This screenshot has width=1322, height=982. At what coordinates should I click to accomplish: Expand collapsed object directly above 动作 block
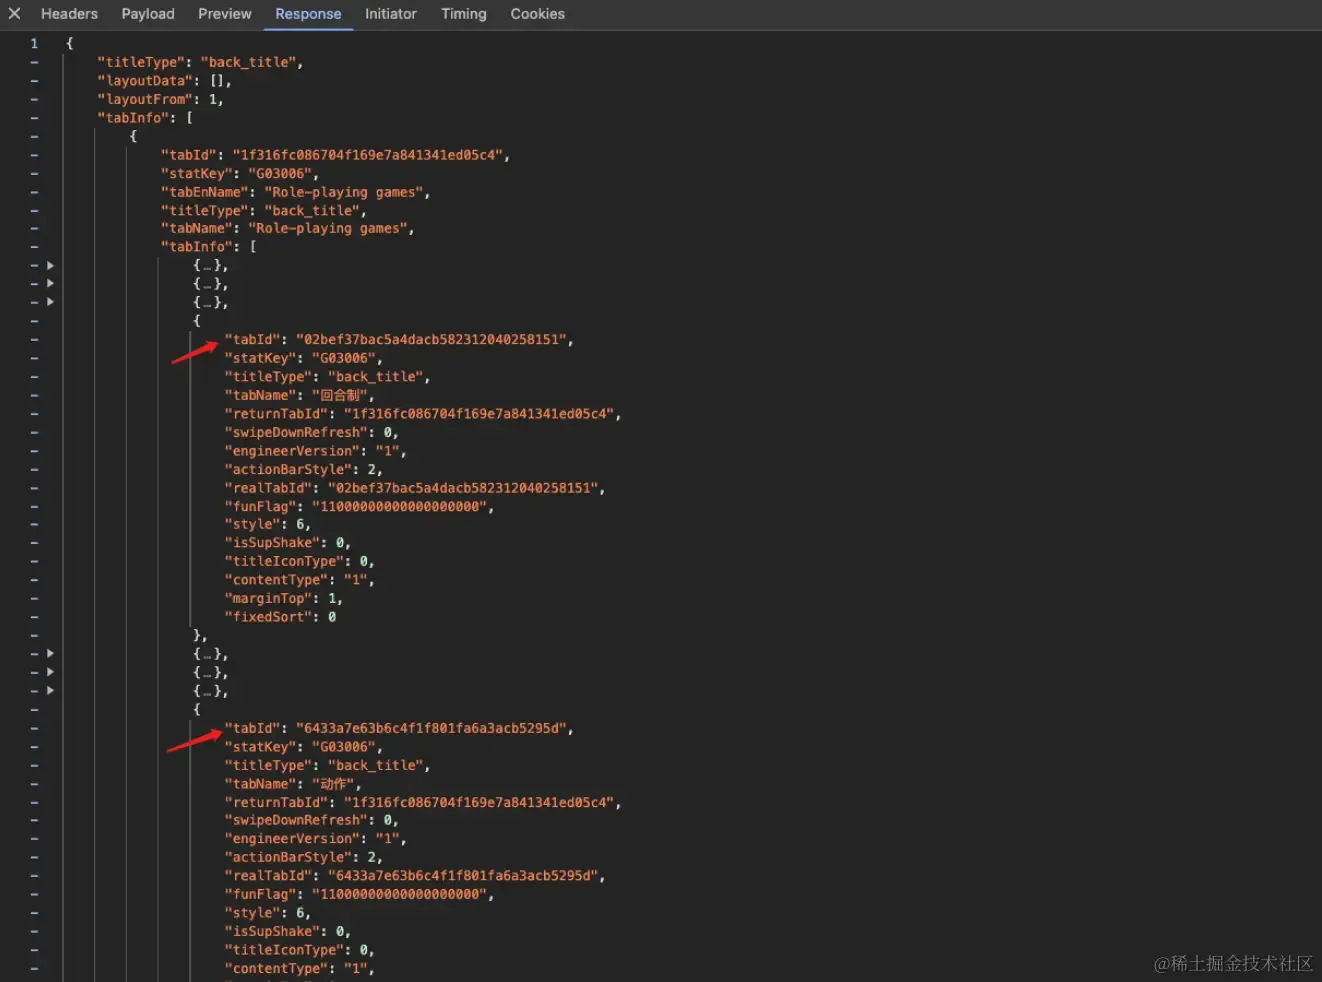click(x=50, y=691)
